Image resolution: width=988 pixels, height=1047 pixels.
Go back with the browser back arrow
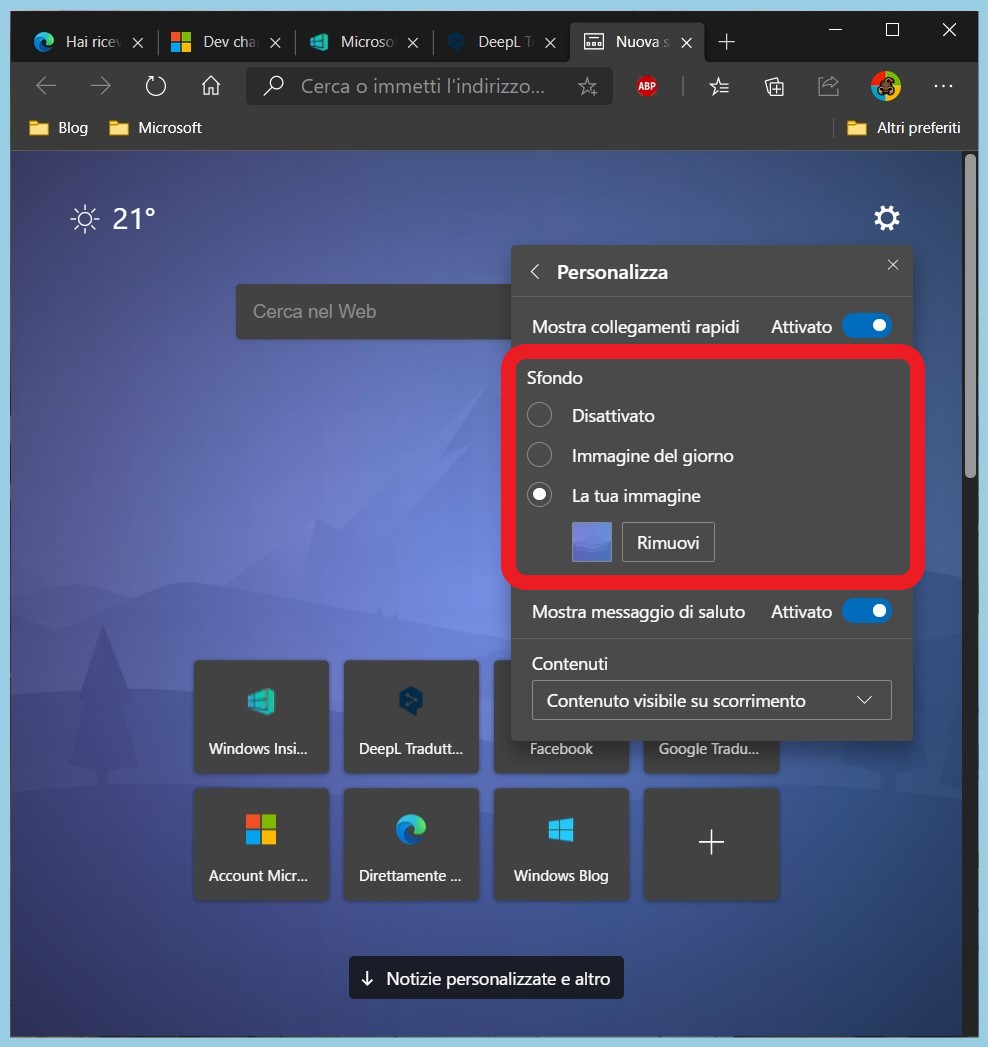pos(46,86)
